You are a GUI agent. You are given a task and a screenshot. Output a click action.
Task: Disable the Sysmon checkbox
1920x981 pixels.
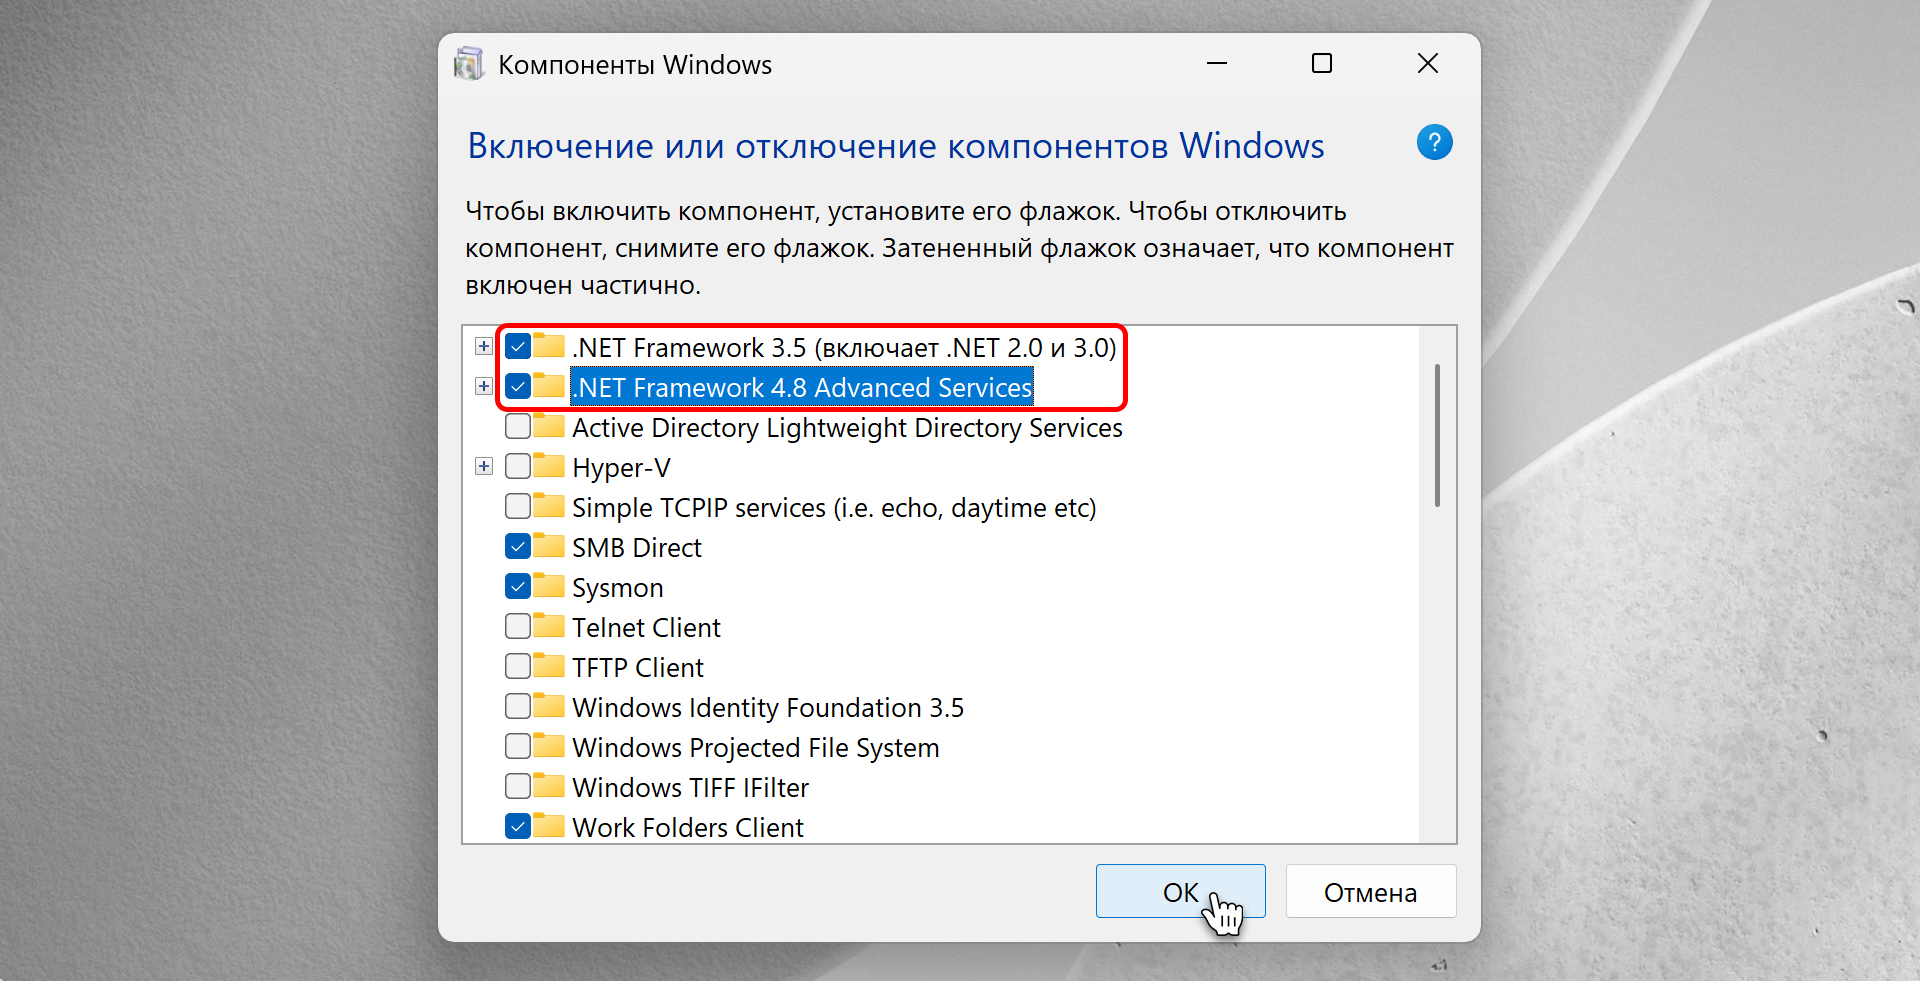click(x=518, y=587)
